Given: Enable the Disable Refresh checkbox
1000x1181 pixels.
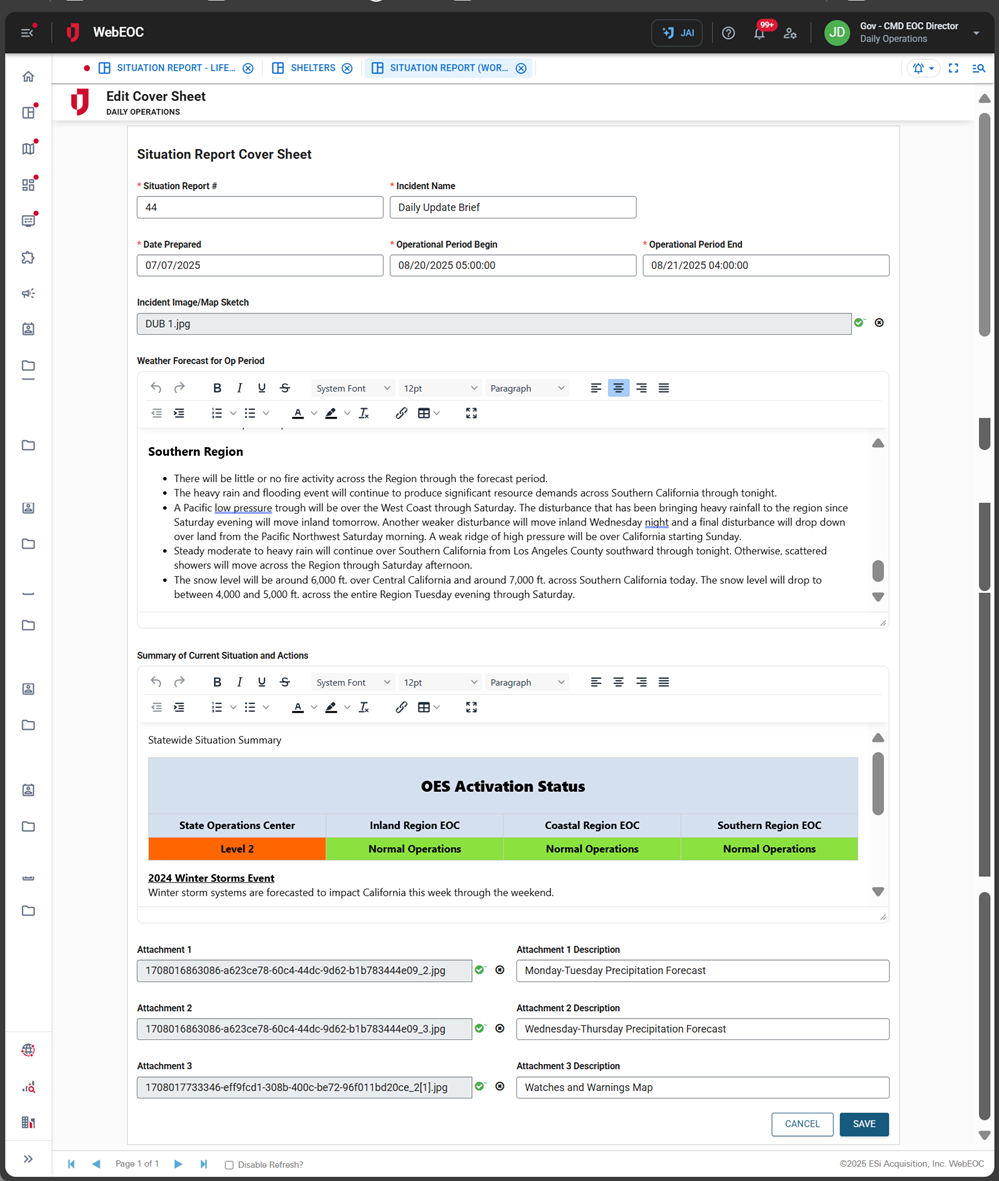Looking at the screenshot, I should (230, 1164).
